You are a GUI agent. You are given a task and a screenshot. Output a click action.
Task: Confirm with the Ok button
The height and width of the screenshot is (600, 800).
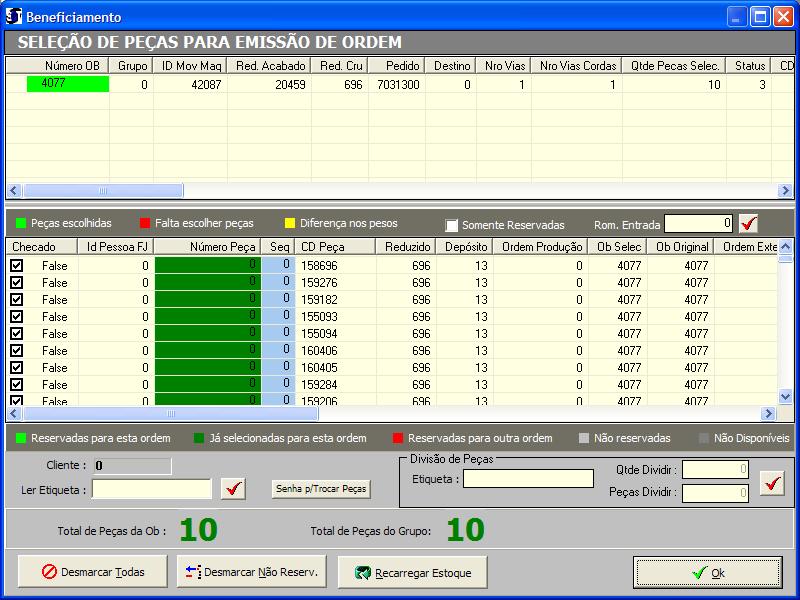708,573
